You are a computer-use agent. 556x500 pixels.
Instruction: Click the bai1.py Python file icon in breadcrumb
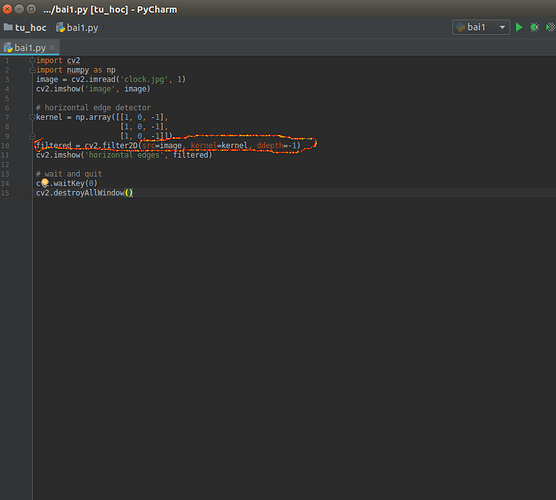click(60, 27)
